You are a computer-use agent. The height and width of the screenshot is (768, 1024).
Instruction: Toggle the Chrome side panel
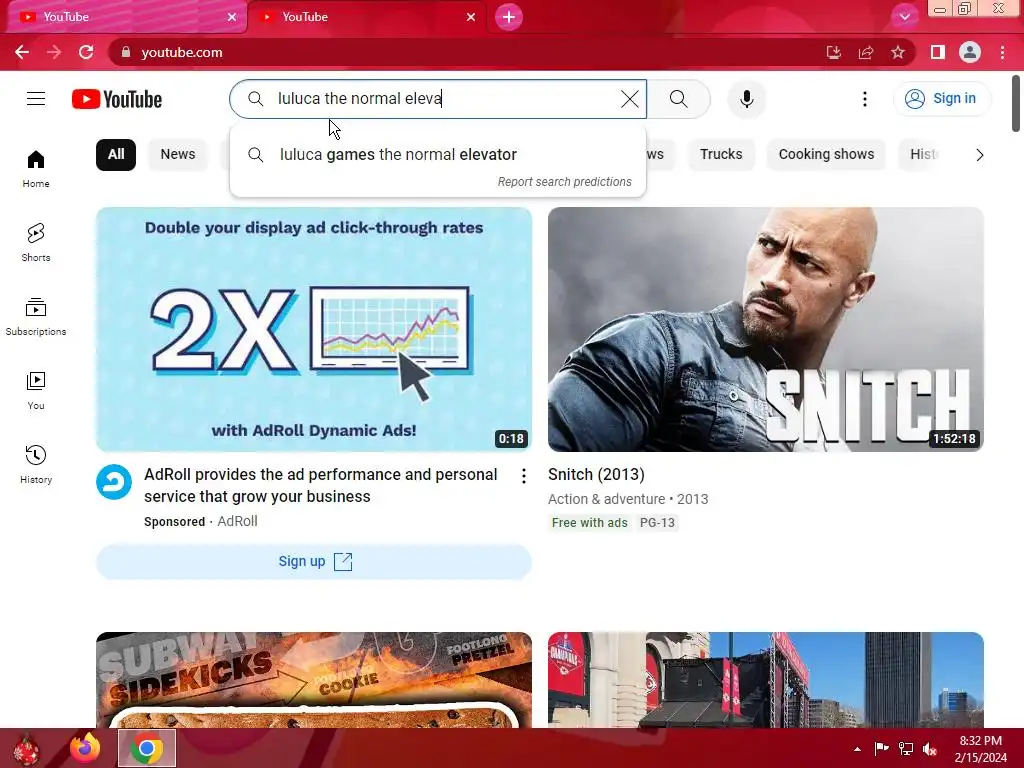coord(938,52)
